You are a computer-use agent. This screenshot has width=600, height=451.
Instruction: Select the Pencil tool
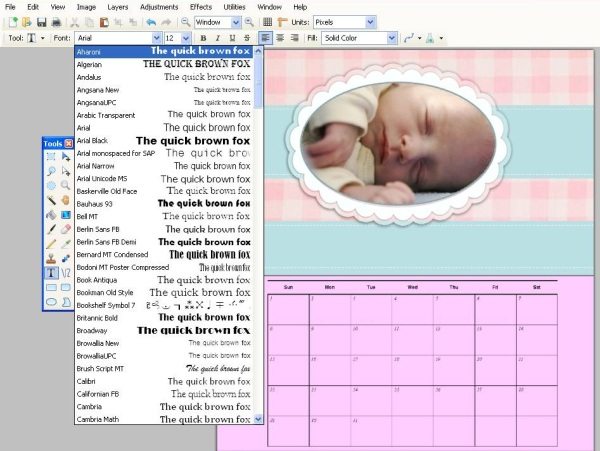(50, 243)
